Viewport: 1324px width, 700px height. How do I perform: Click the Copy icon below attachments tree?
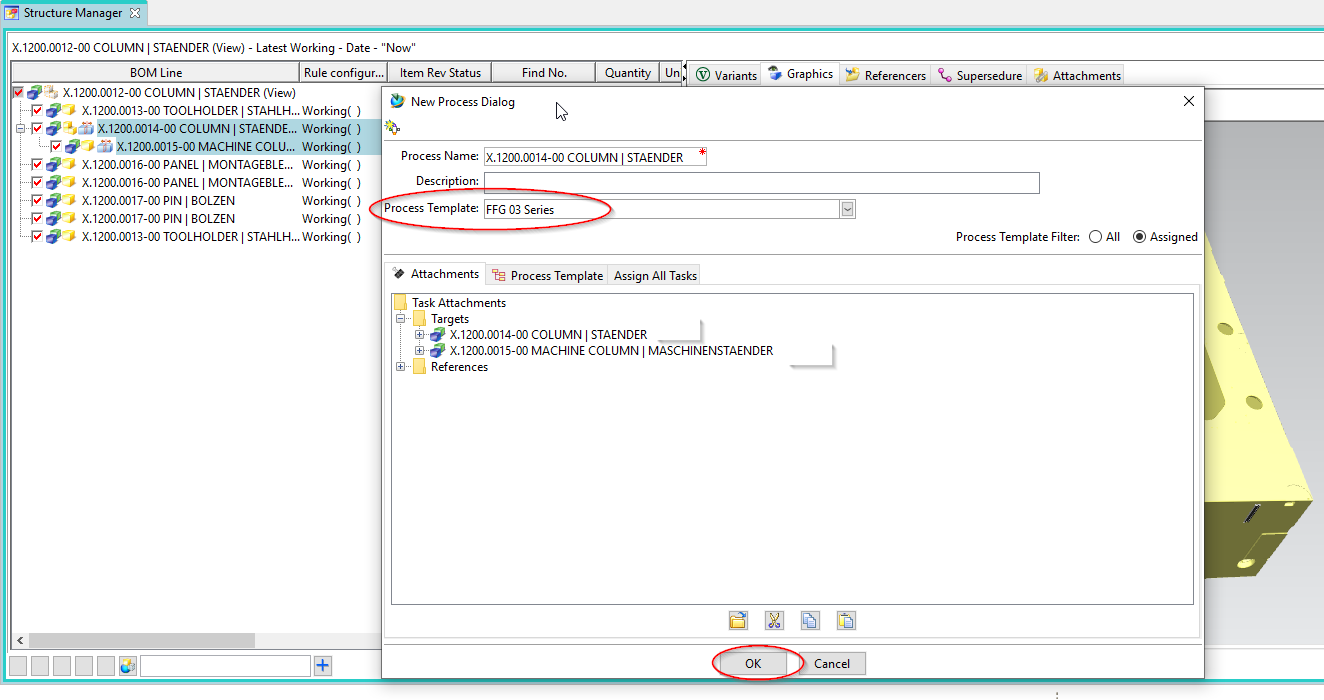810,621
